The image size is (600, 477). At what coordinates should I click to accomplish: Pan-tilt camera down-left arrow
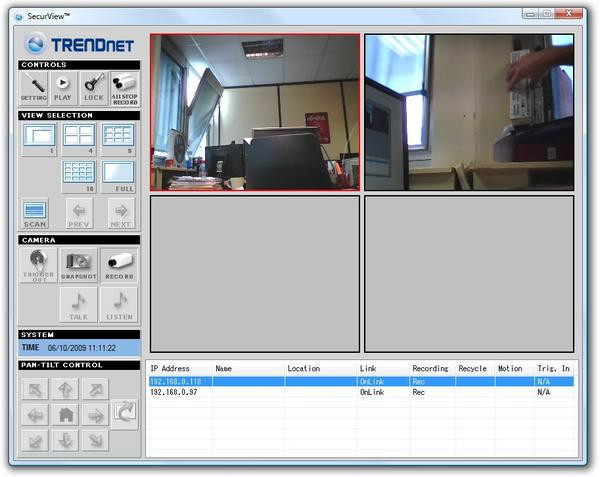coord(35,440)
